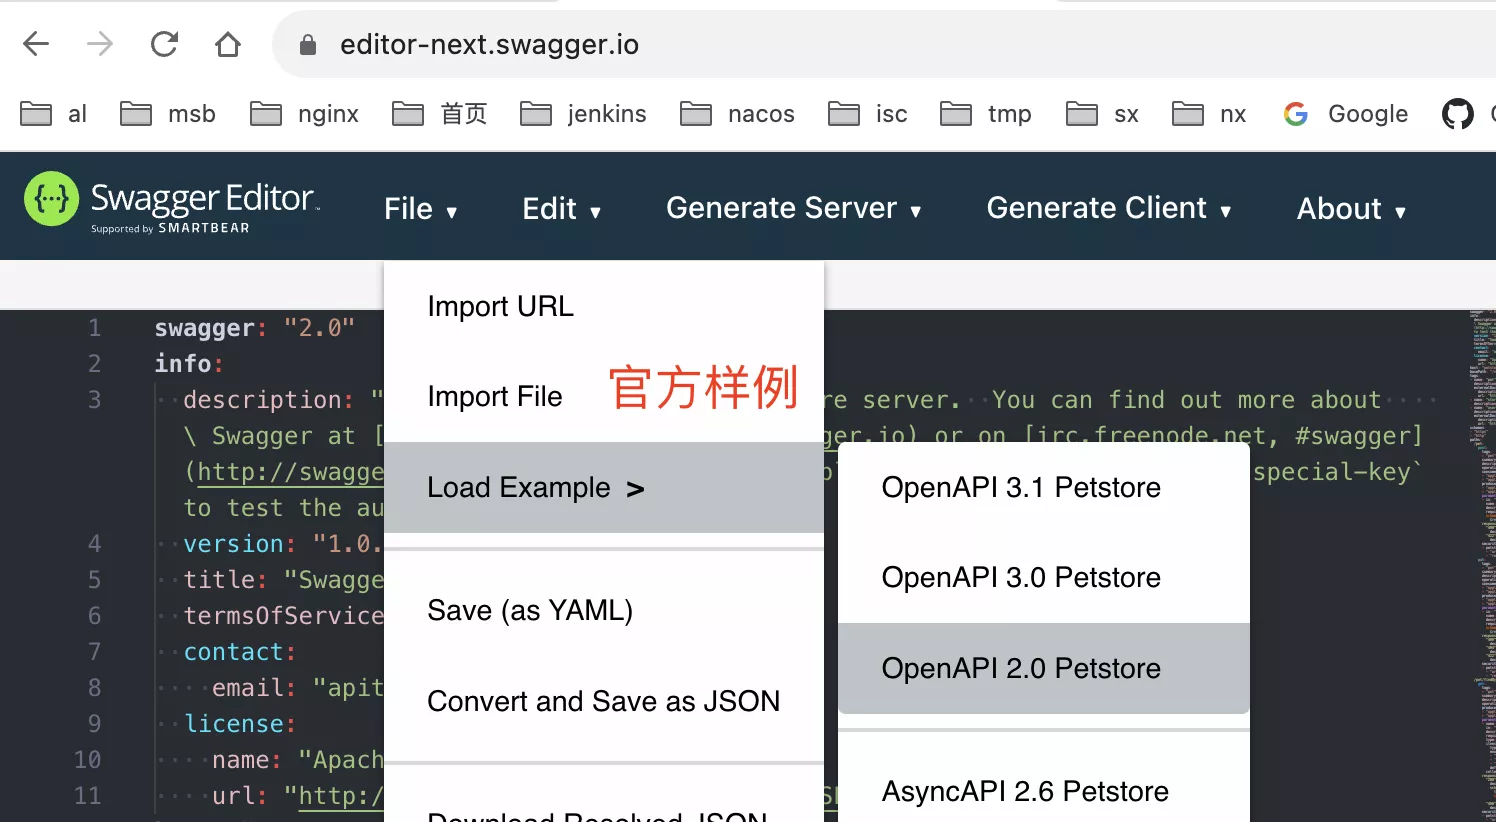1496x822 pixels.
Task: Load the OpenAPI 3.0 Petstore example
Action: tap(1044, 578)
